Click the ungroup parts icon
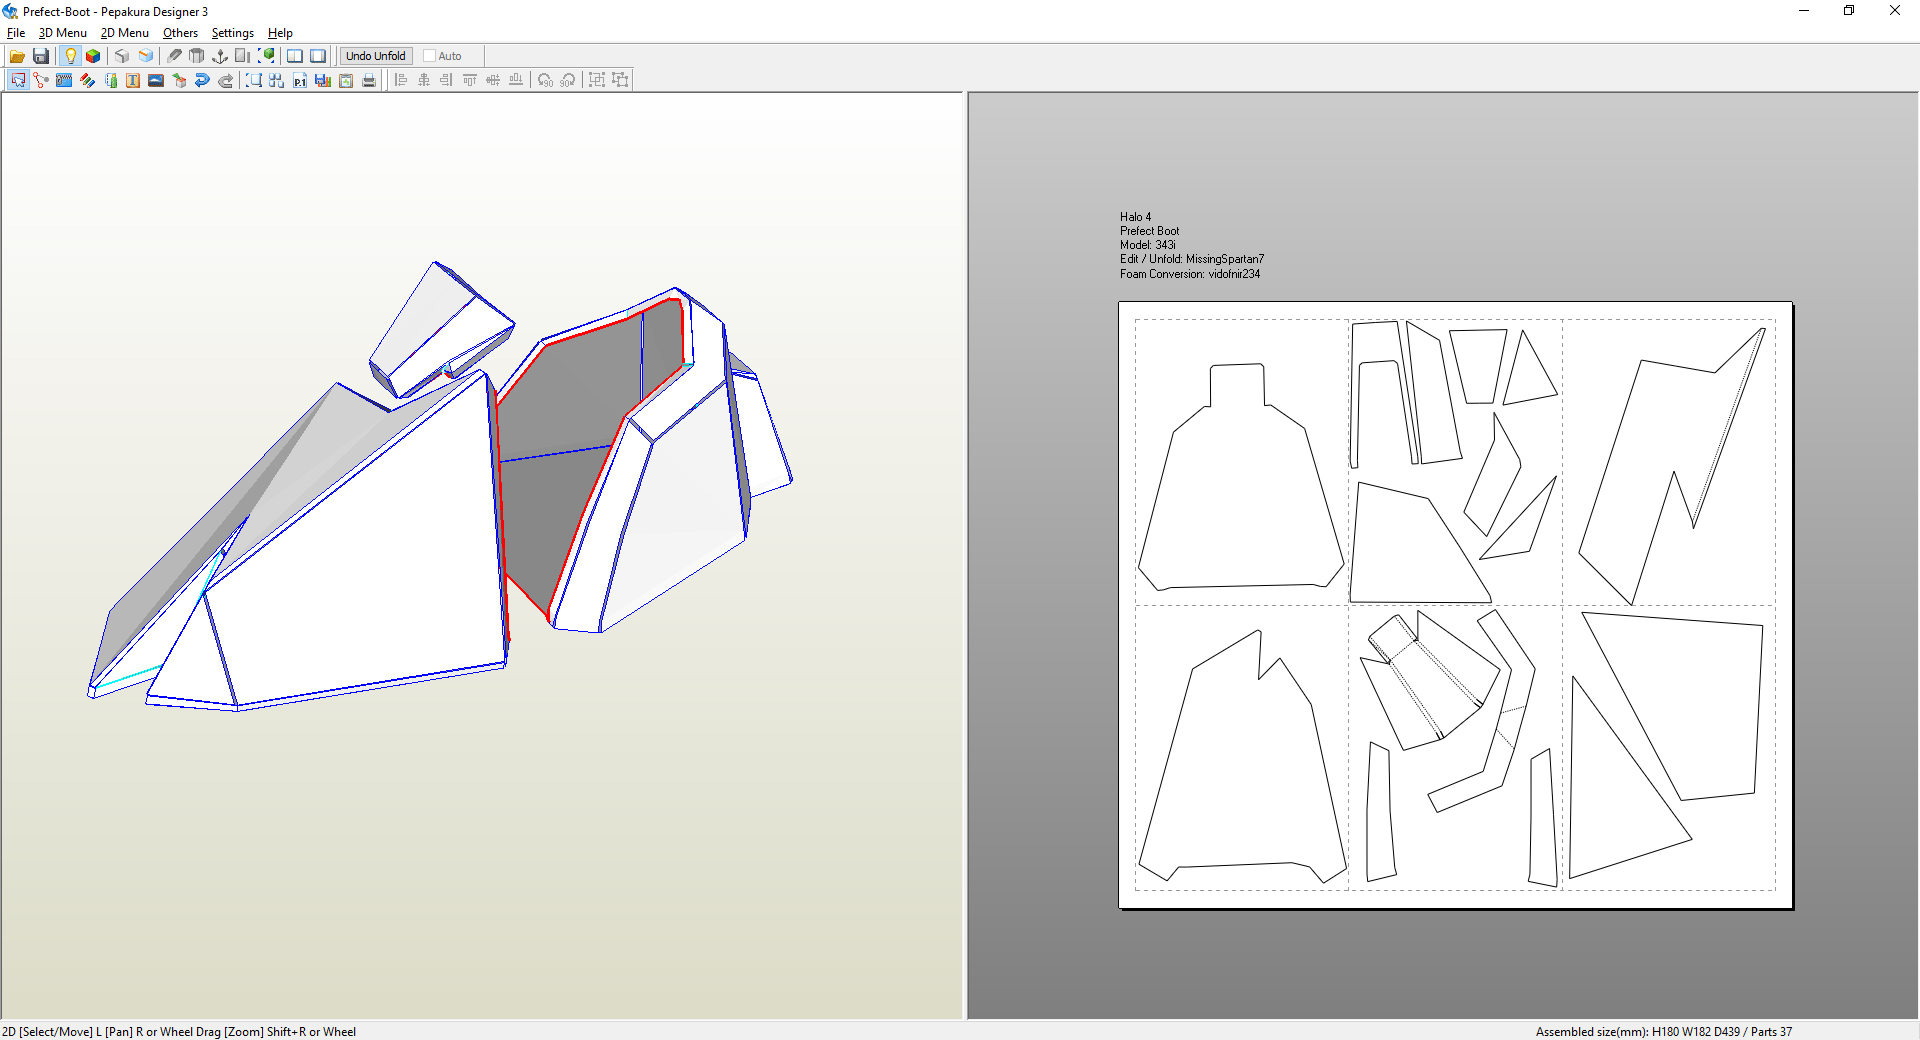 pos(620,80)
